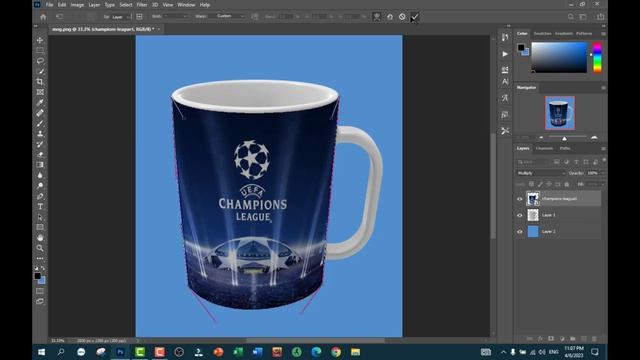
Task: Cancel the transform with the circle-slash icon
Action: [402, 17]
